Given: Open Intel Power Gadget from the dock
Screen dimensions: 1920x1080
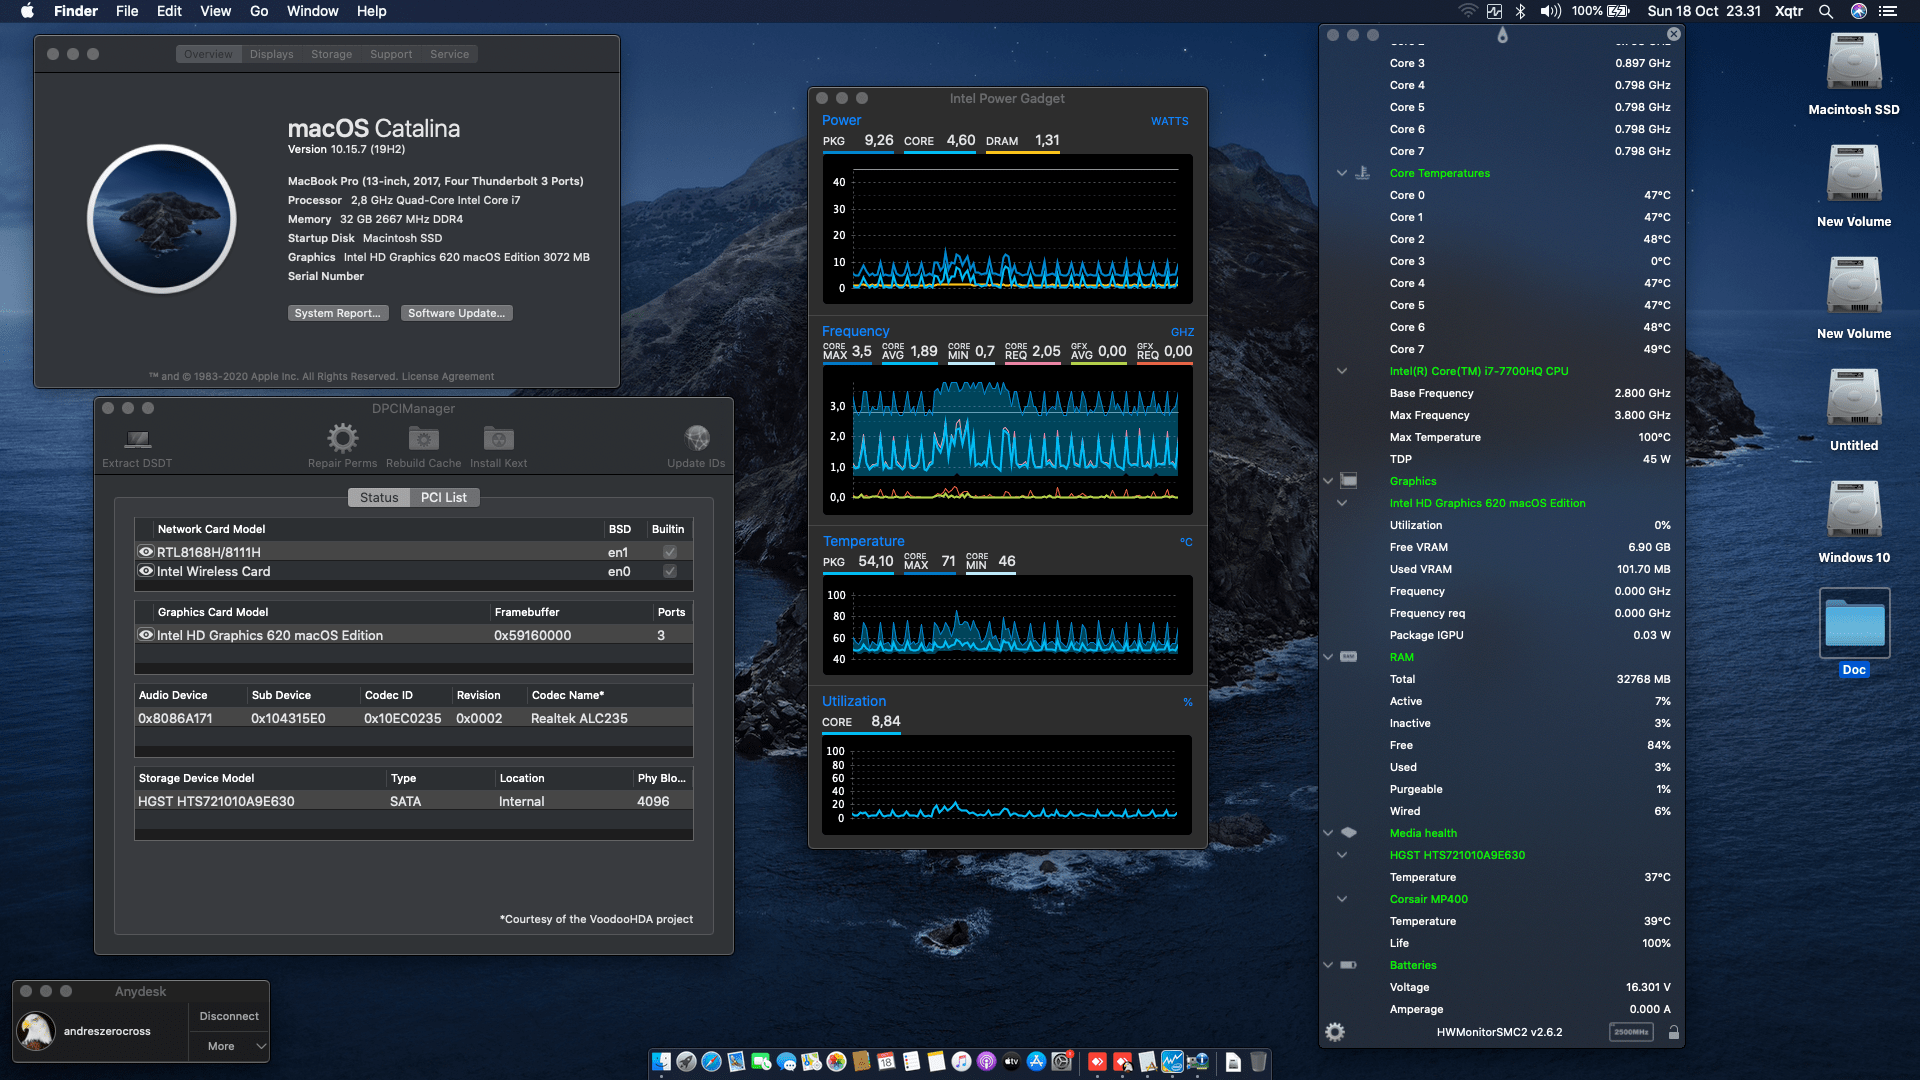Looking at the screenshot, I should coord(1172,1061).
